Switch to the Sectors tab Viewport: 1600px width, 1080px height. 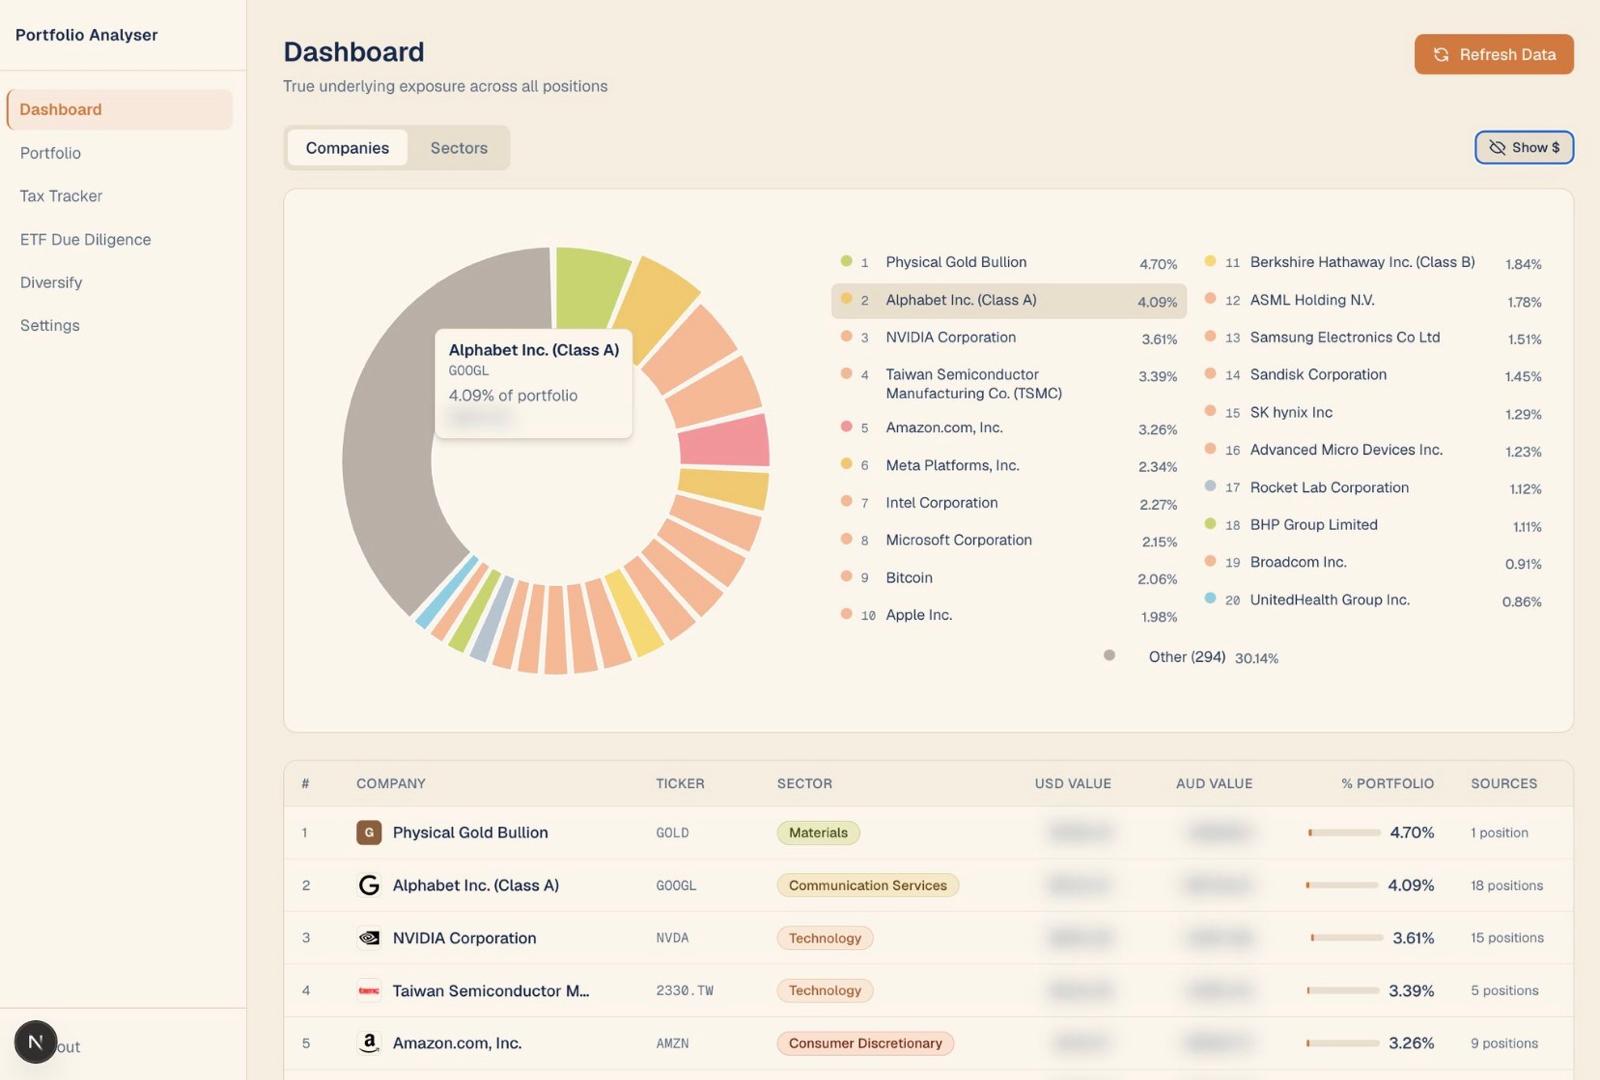click(459, 148)
